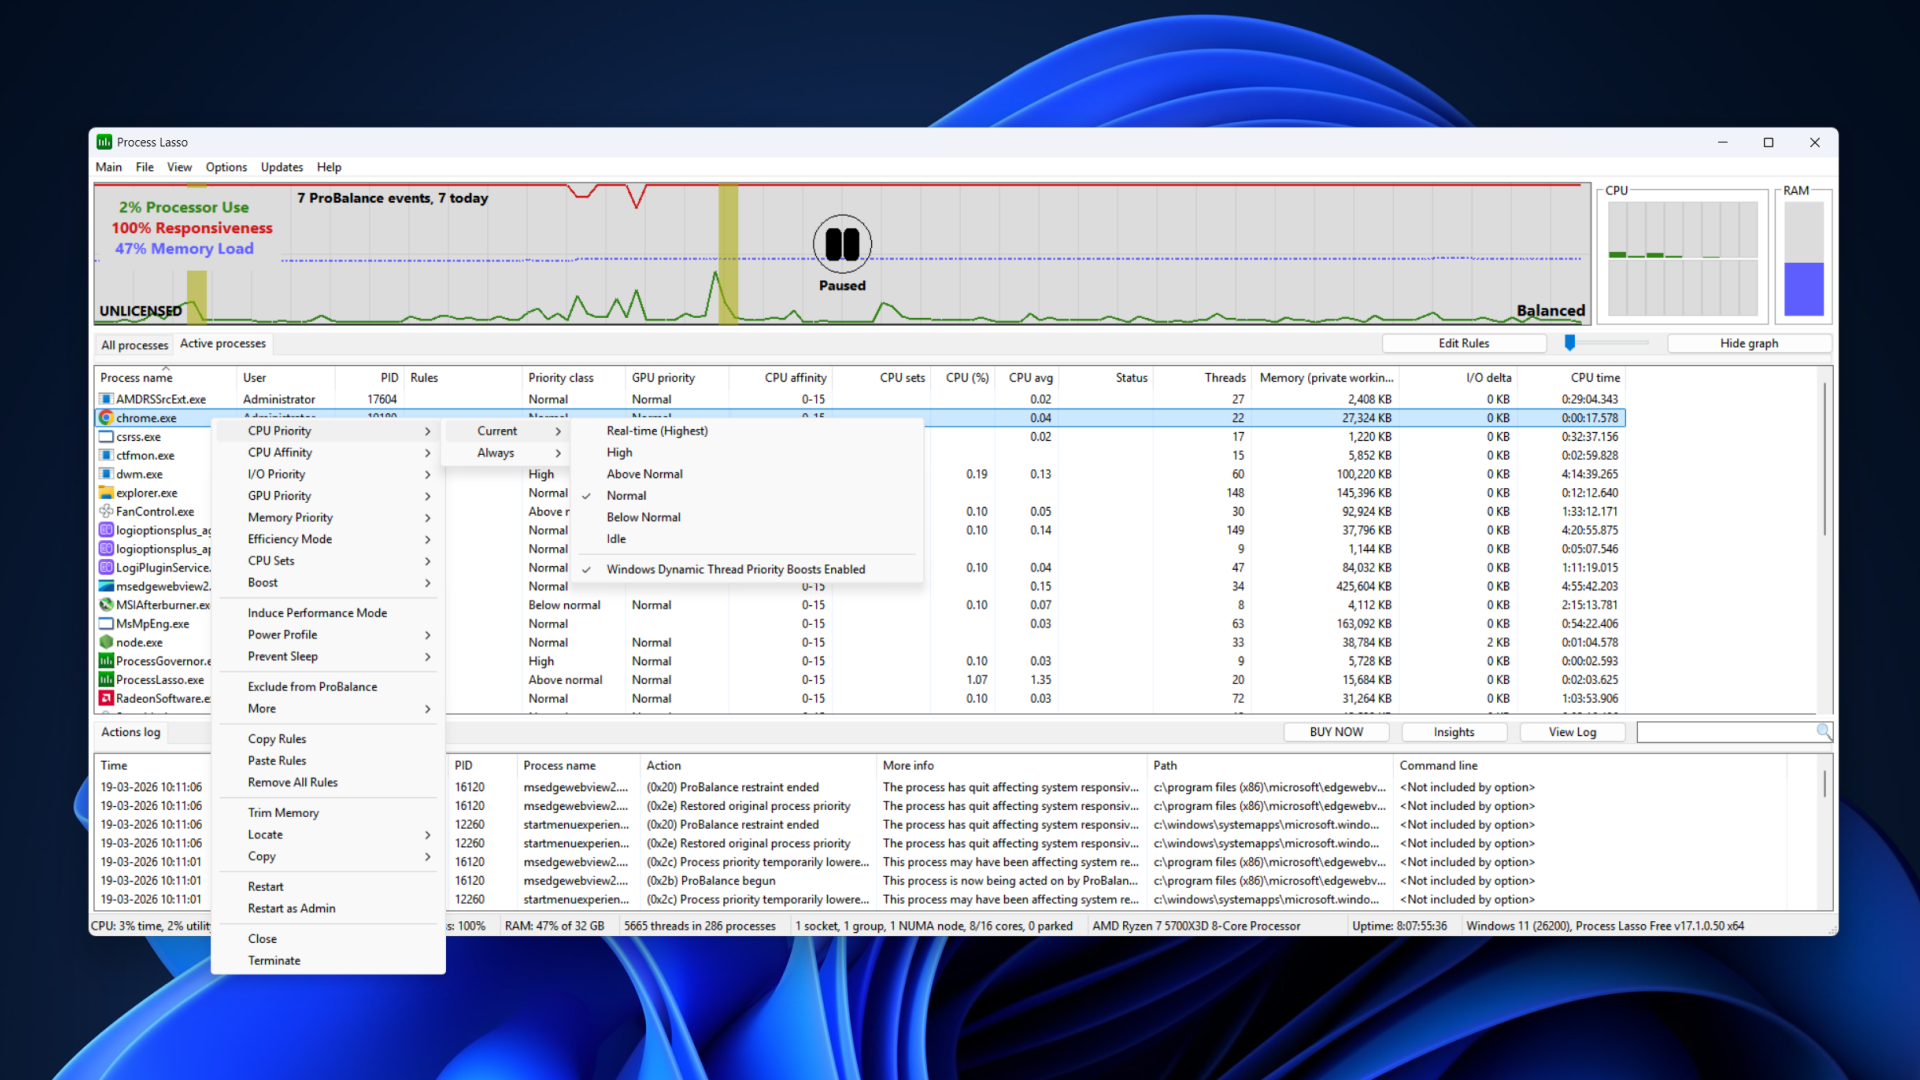The image size is (1920, 1080).
Task: Click the ProcessGovernor.exe icon
Action: click(106, 661)
